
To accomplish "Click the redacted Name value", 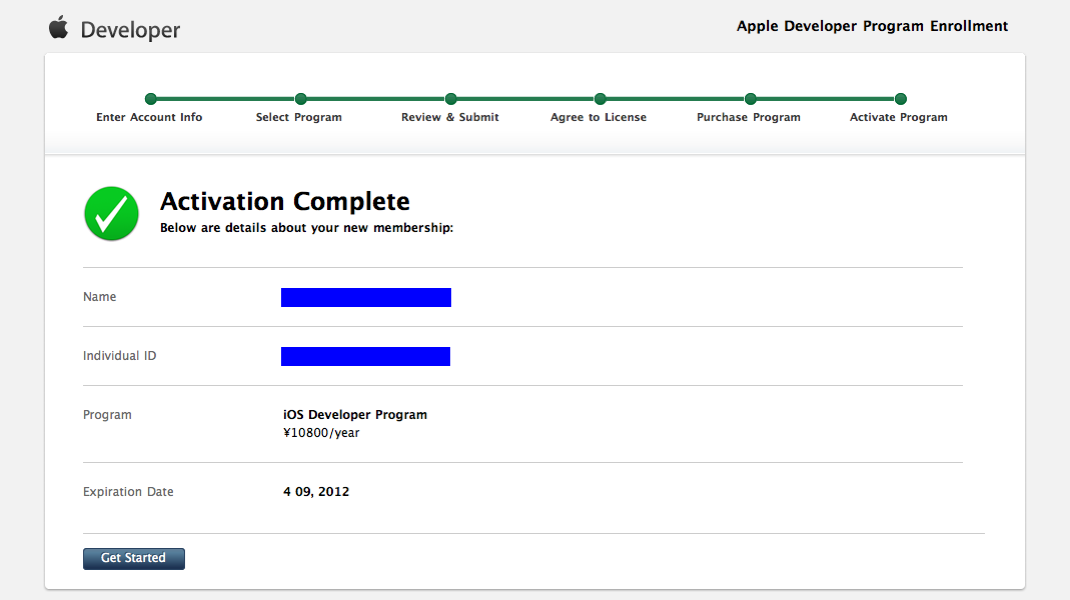I will [x=366, y=297].
